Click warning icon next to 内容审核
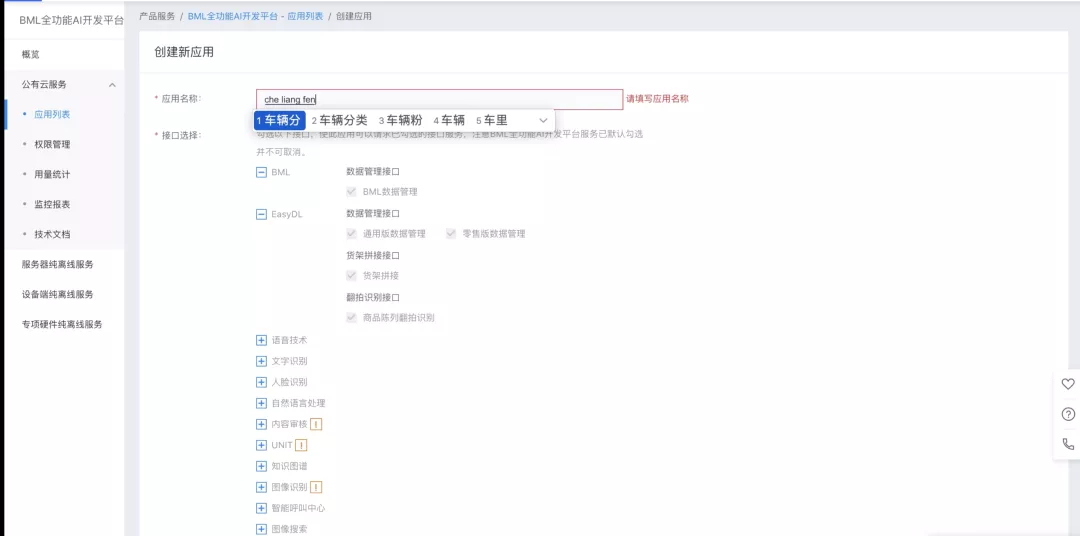1080x536 pixels. [316, 424]
